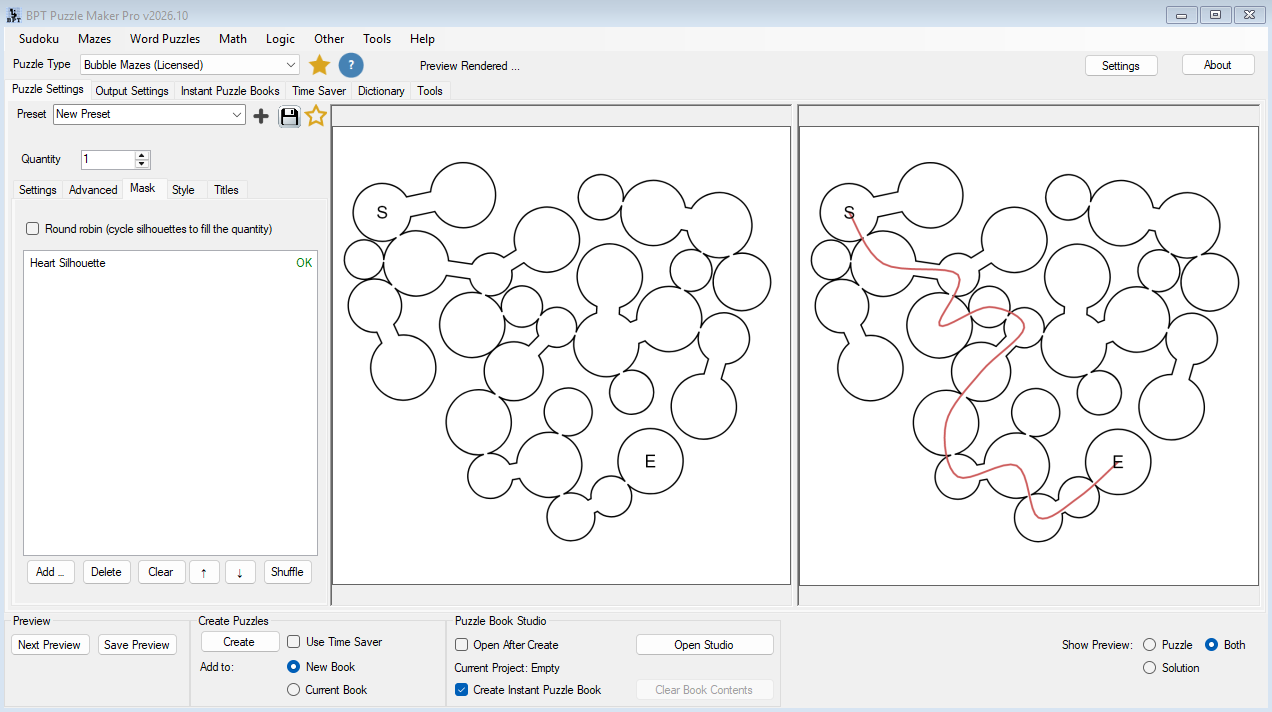1272x712 pixels.
Task: Open the Help menu
Action: tap(423, 39)
